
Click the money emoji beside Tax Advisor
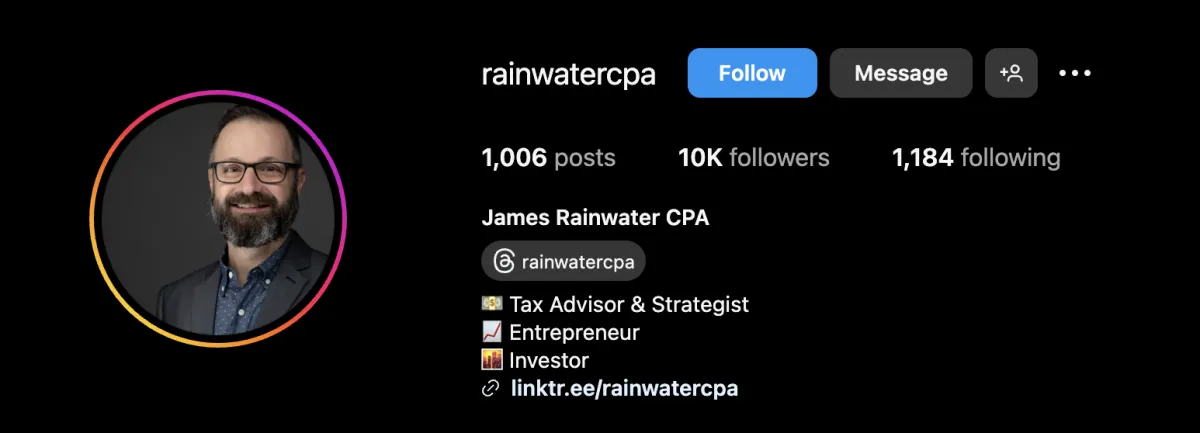click(x=492, y=304)
